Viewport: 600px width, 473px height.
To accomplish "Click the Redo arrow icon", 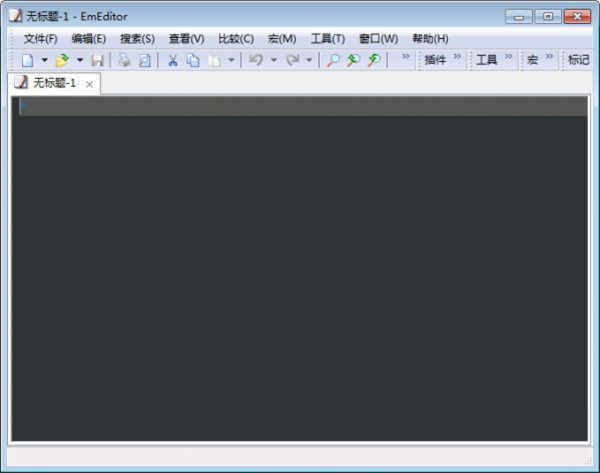I will point(293,60).
